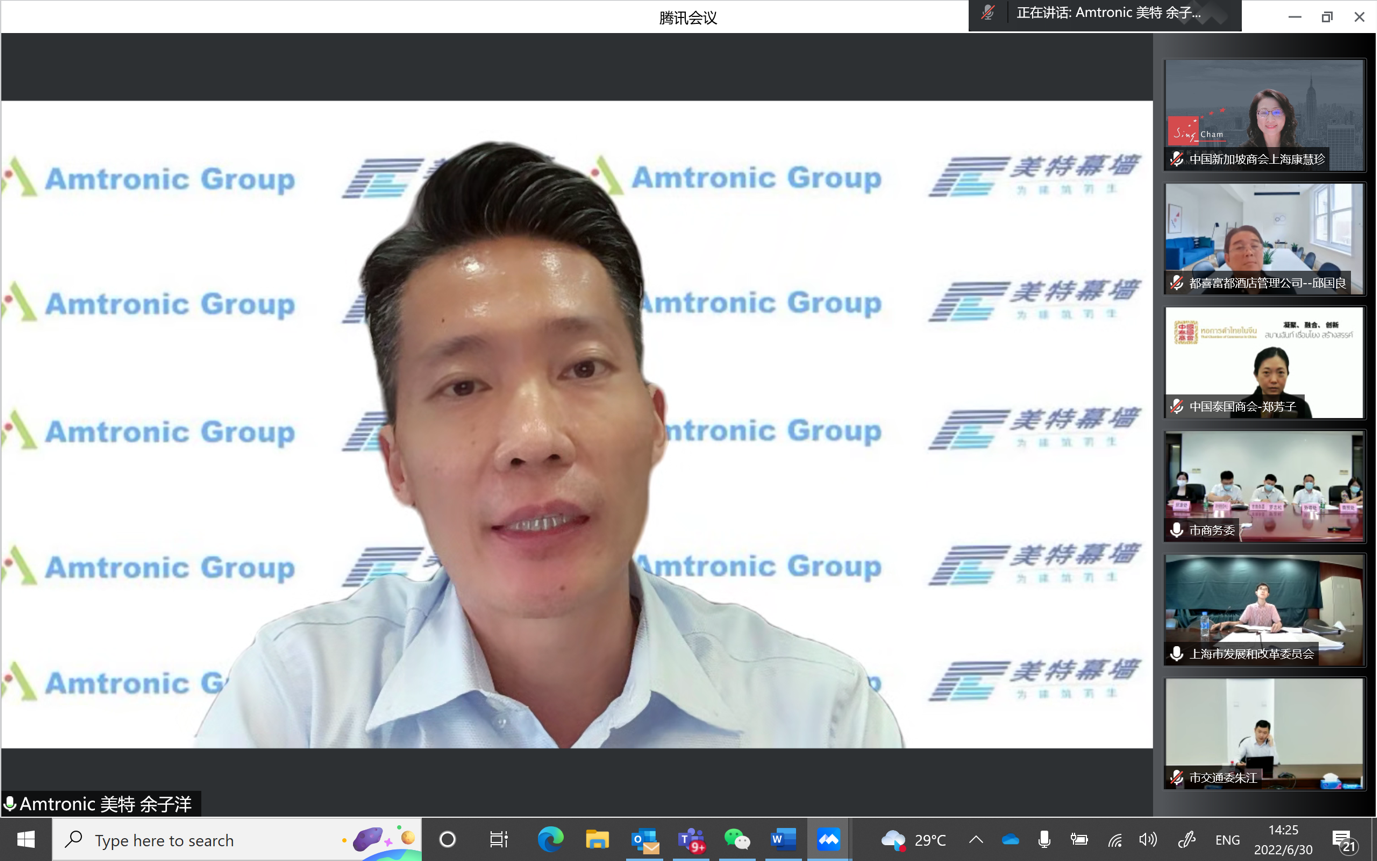1377x861 pixels.
Task: Open Microsoft Edge from the taskbar
Action: tap(550, 840)
